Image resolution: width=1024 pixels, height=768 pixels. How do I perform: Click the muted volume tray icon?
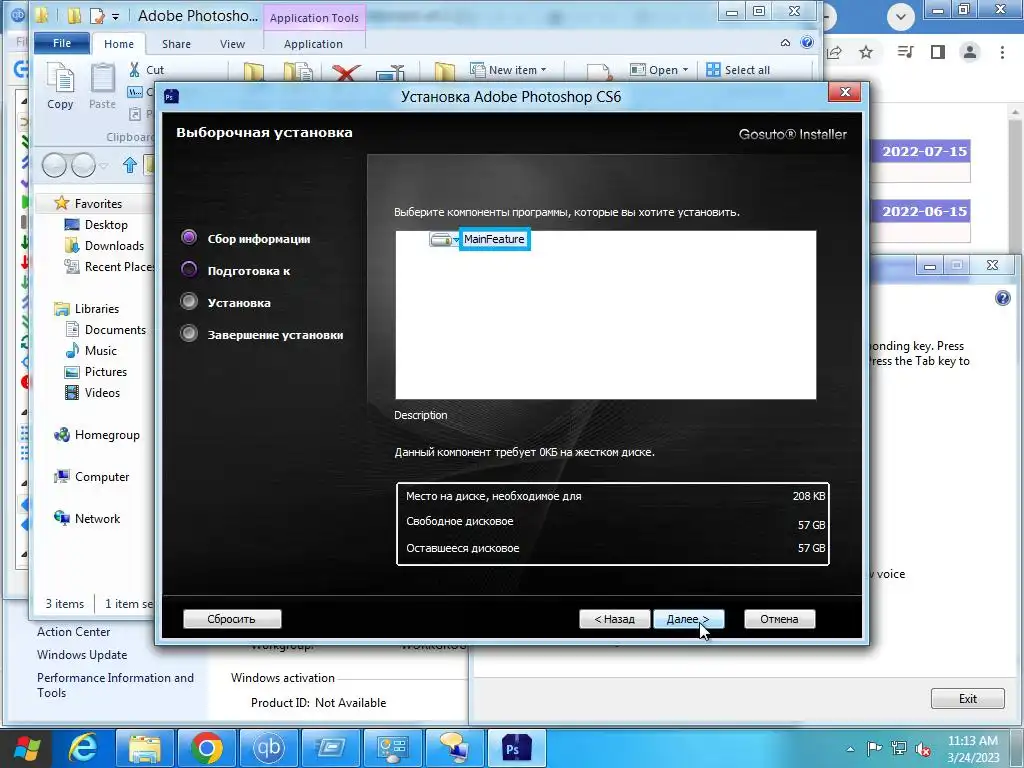923,748
